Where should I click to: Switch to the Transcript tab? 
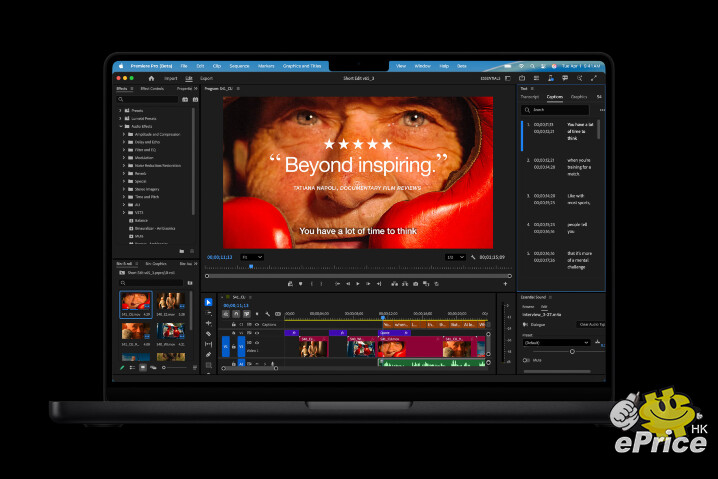coord(530,97)
